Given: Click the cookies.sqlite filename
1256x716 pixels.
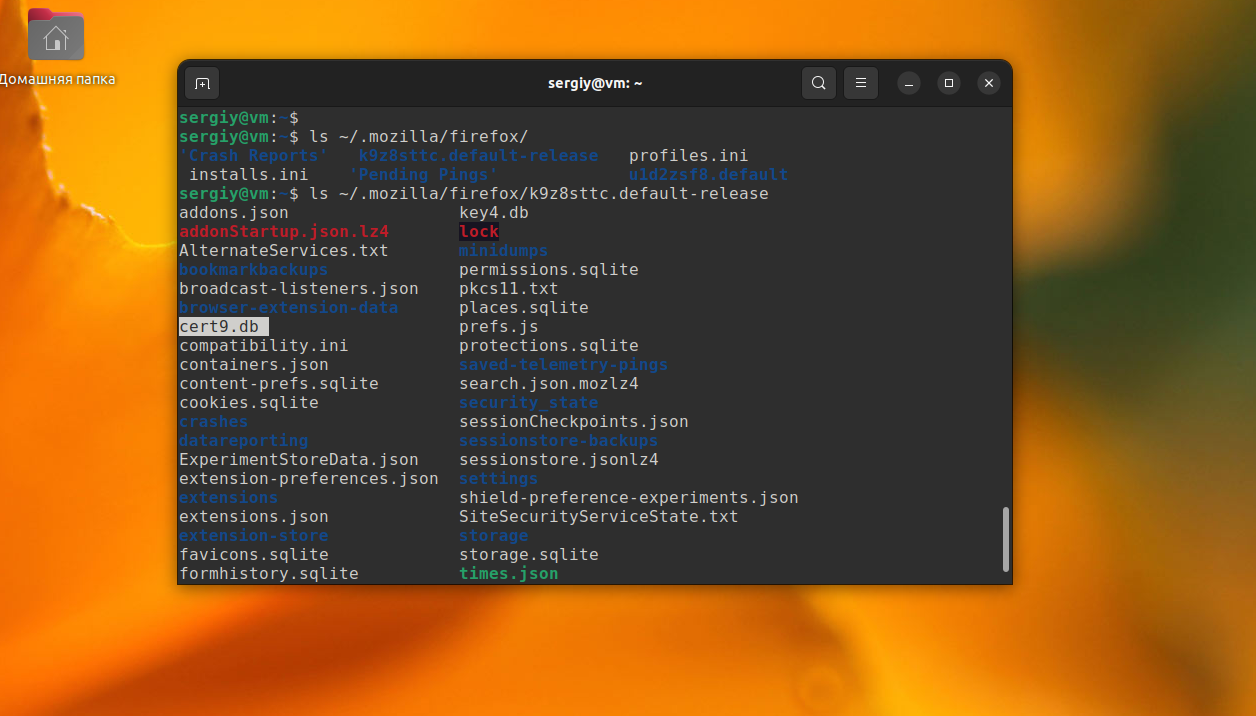Looking at the screenshot, I should coord(248,402).
